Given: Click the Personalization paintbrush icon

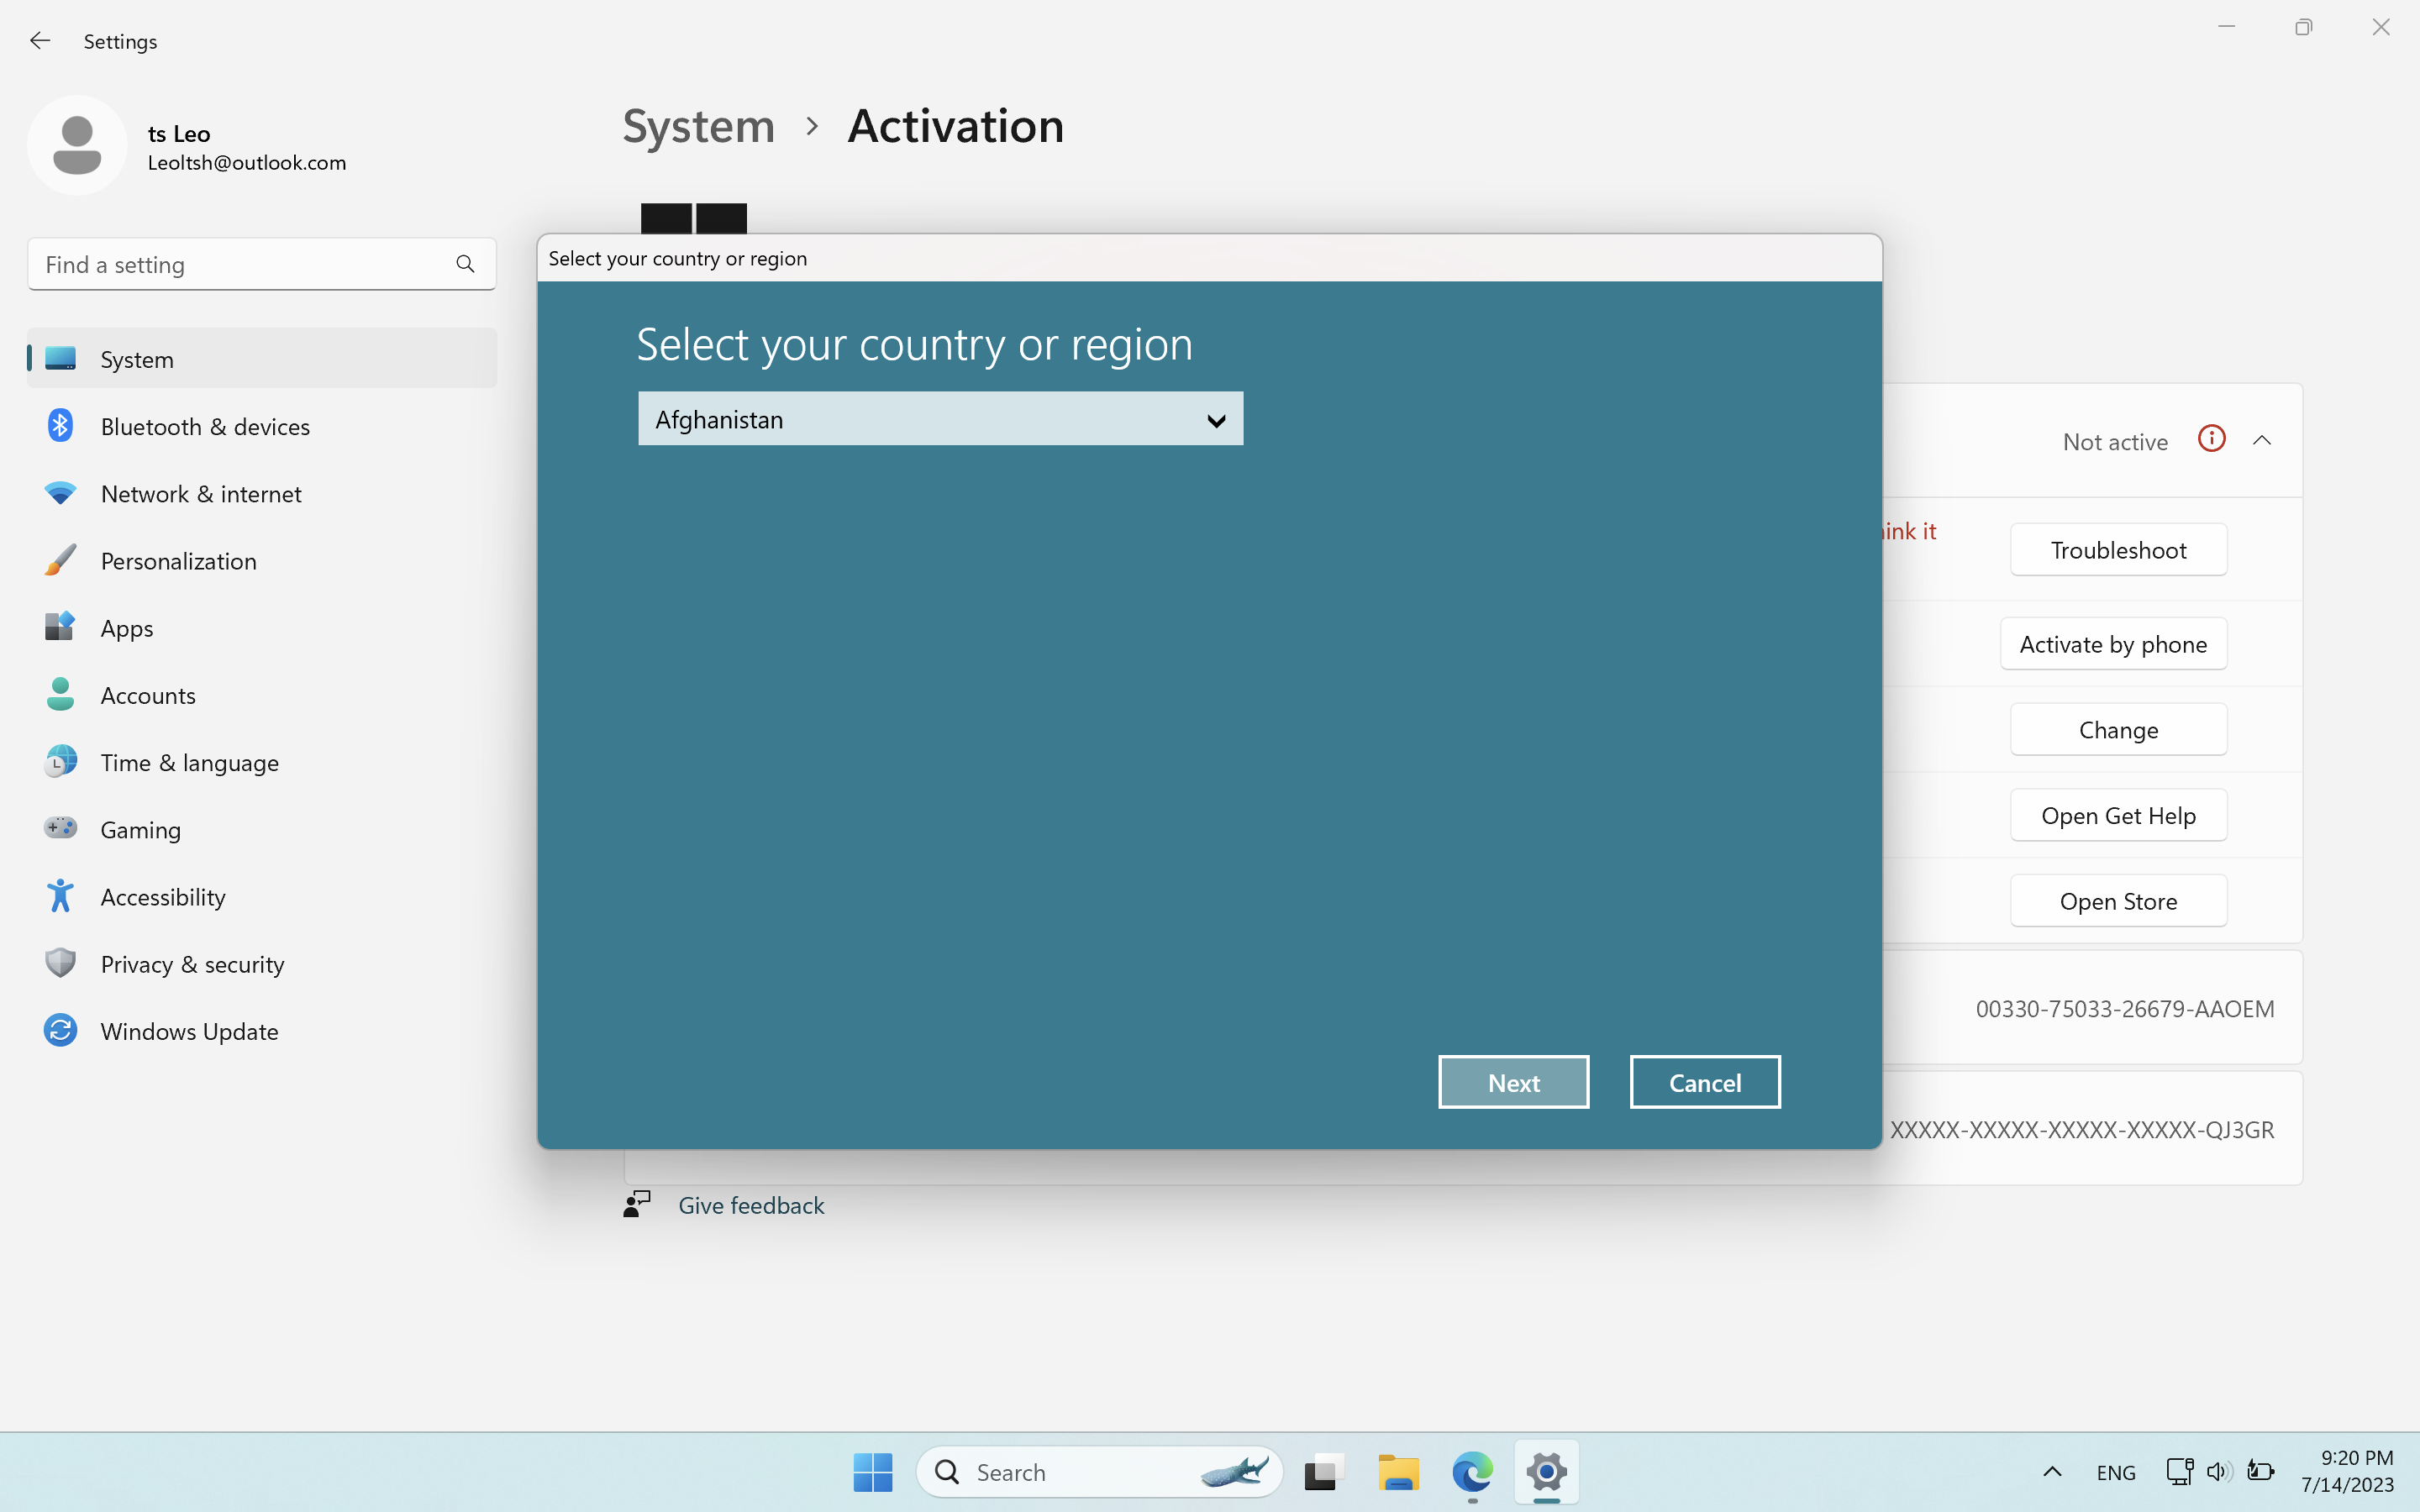Looking at the screenshot, I should (x=60, y=561).
